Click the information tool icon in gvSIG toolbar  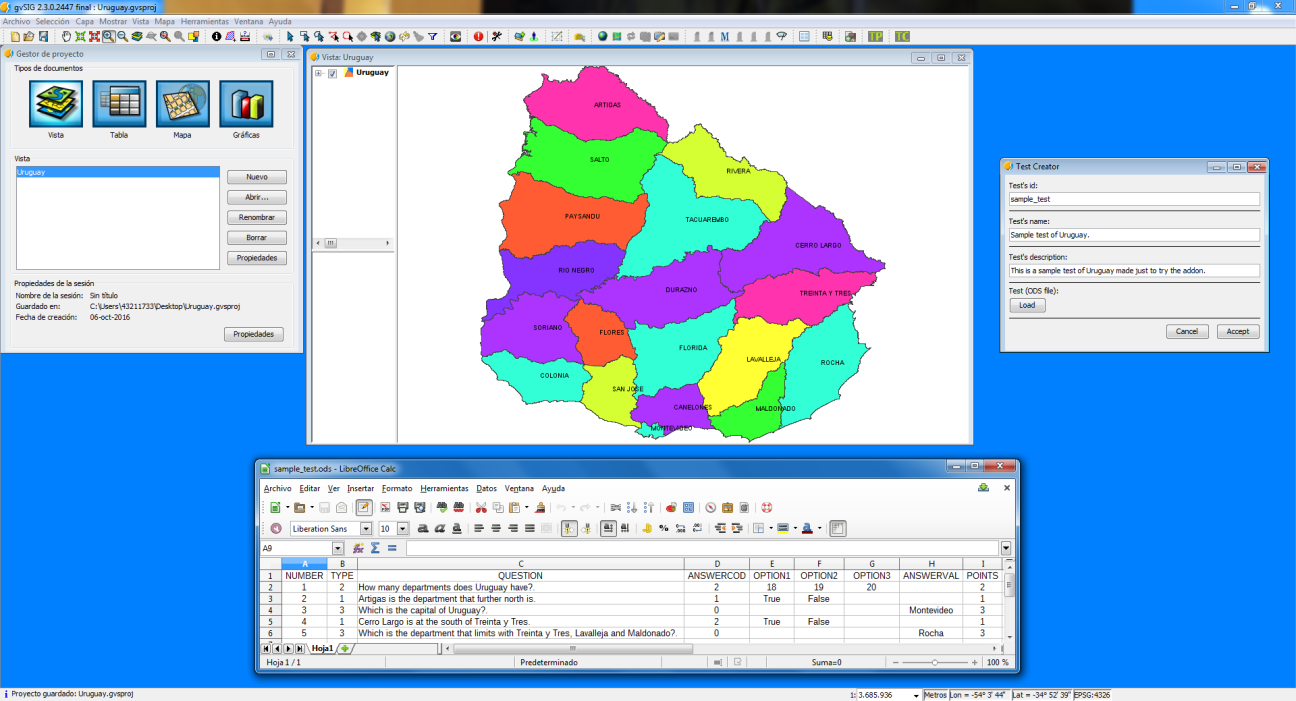click(216, 37)
